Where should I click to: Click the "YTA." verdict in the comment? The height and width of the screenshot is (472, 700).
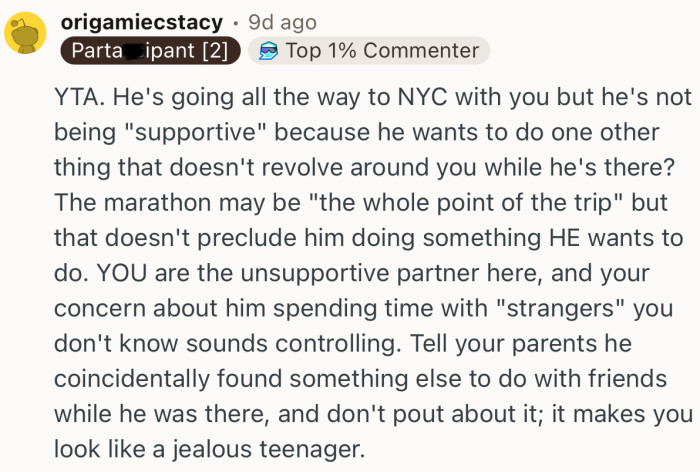76,103
